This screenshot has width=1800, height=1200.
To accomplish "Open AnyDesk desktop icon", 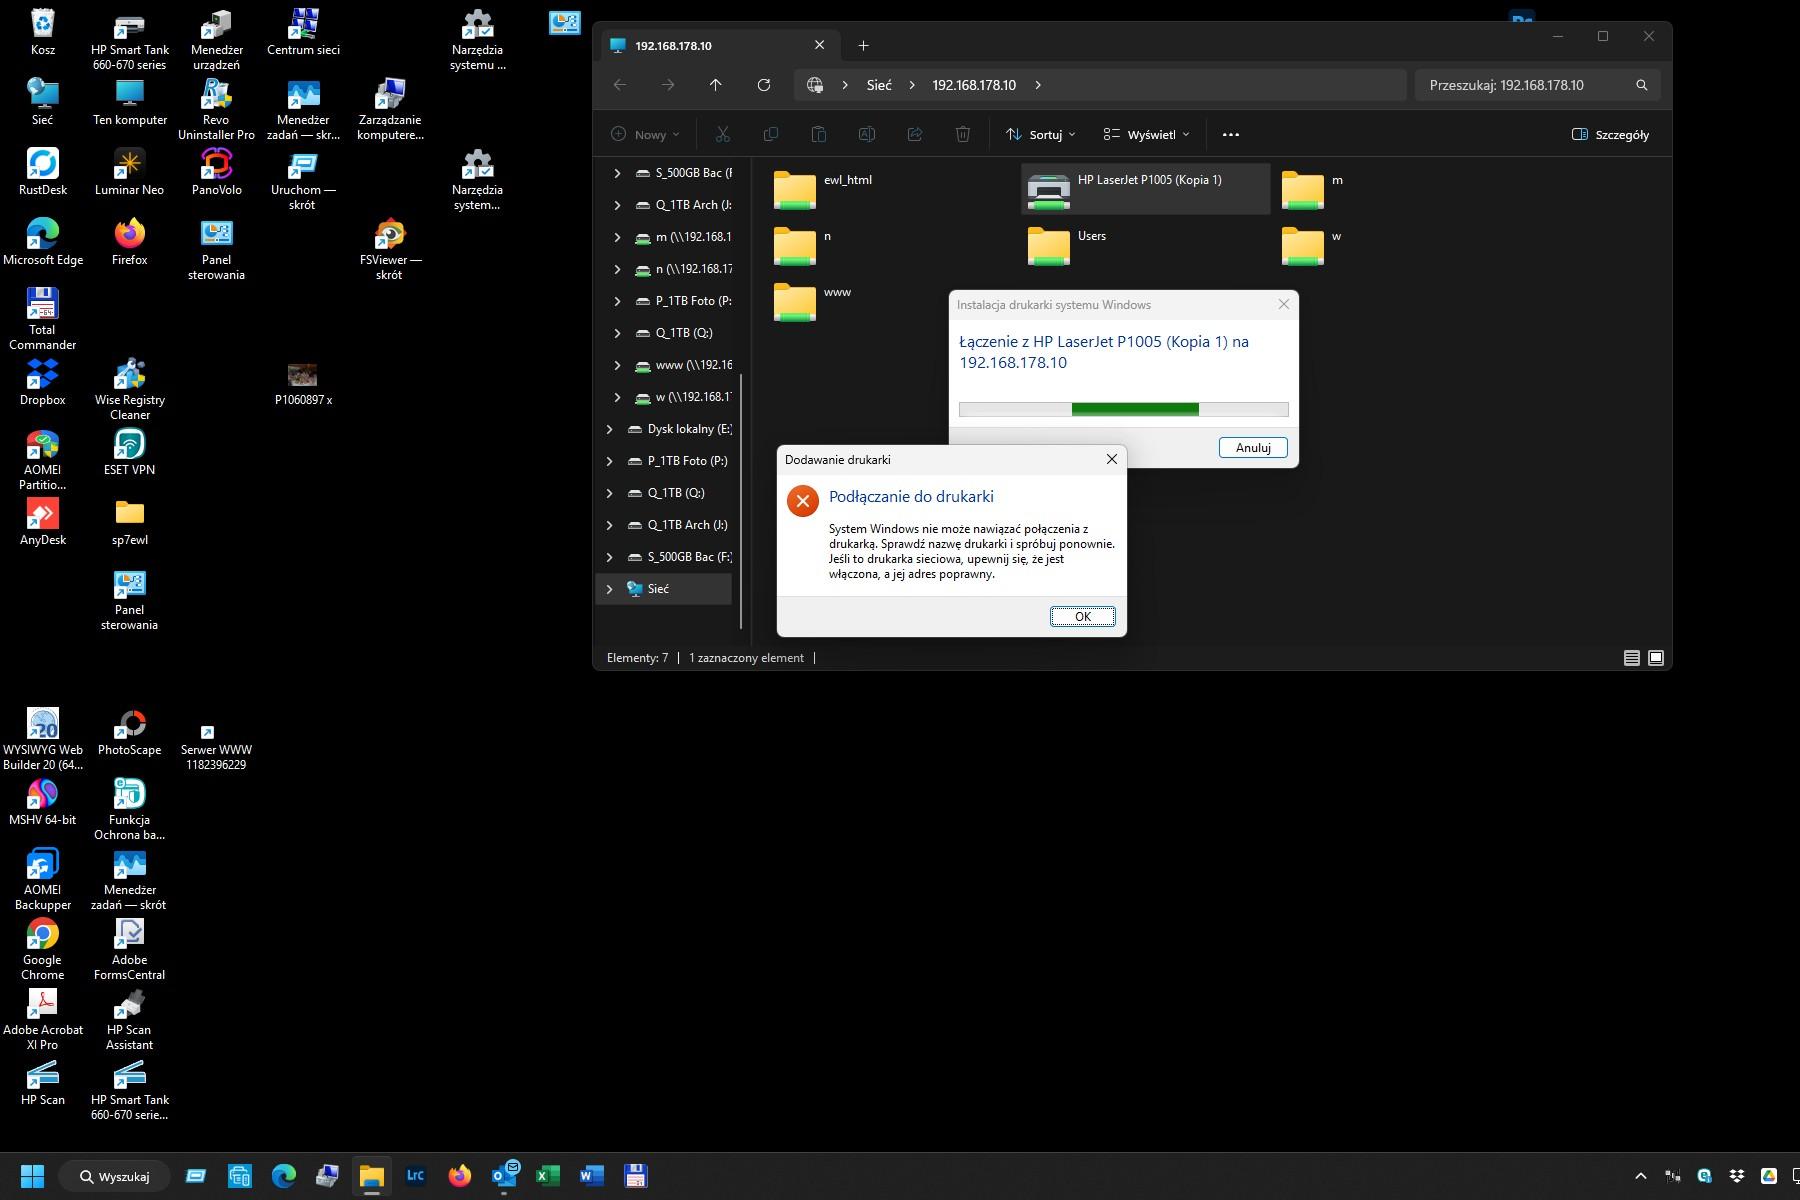I will pyautogui.click(x=43, y=521).
